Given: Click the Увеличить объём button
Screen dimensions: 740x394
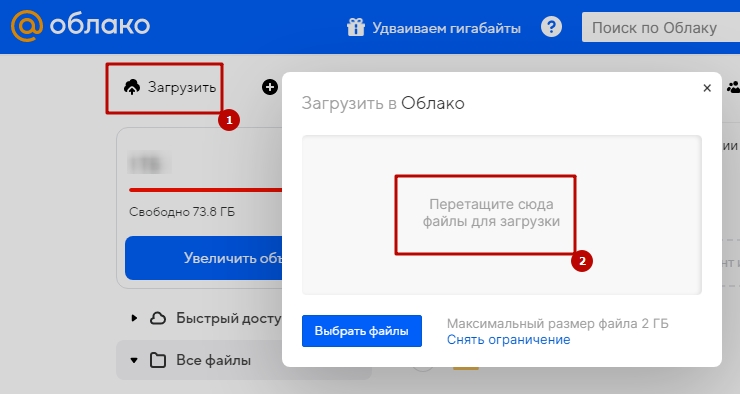Looking at the screenshot, I should point(203,258).
